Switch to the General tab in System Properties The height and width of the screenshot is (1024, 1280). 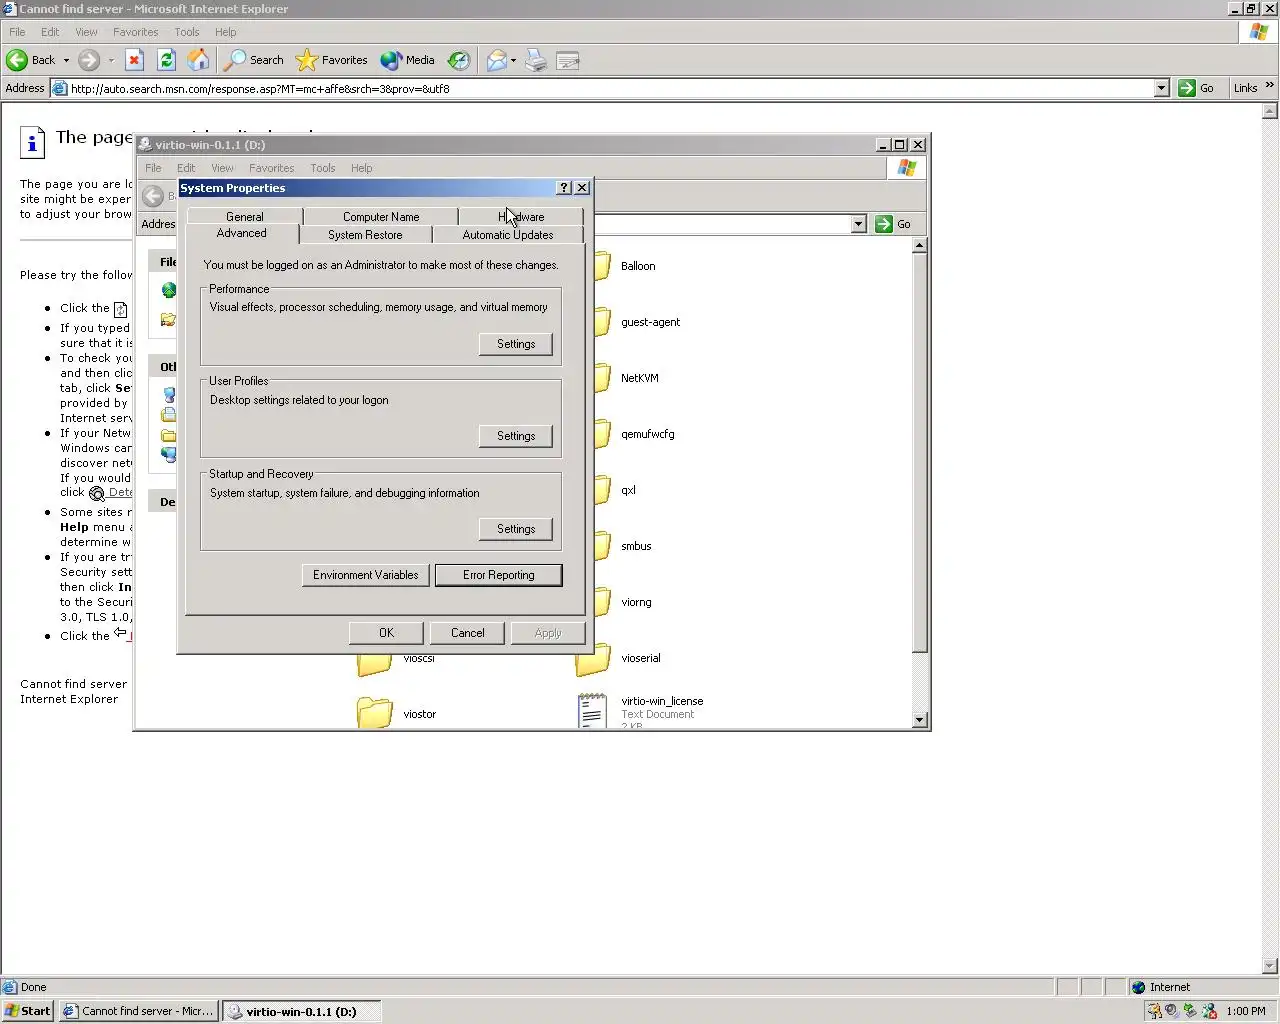[244, 216]
